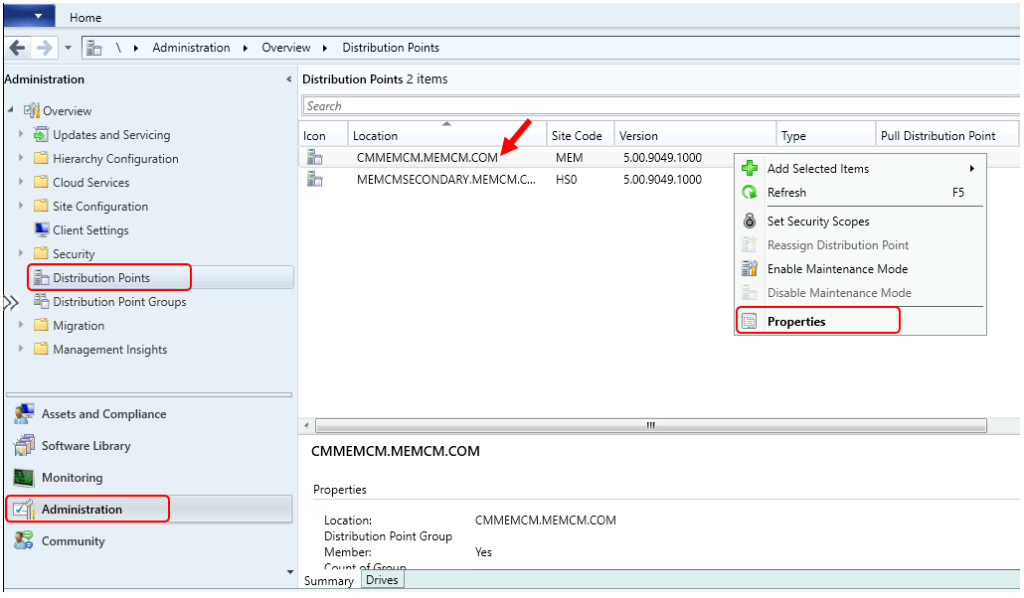This screenshot has width=1024, height=598.
Task: Expand the Site Configuration node
Action: click(20, 206)
